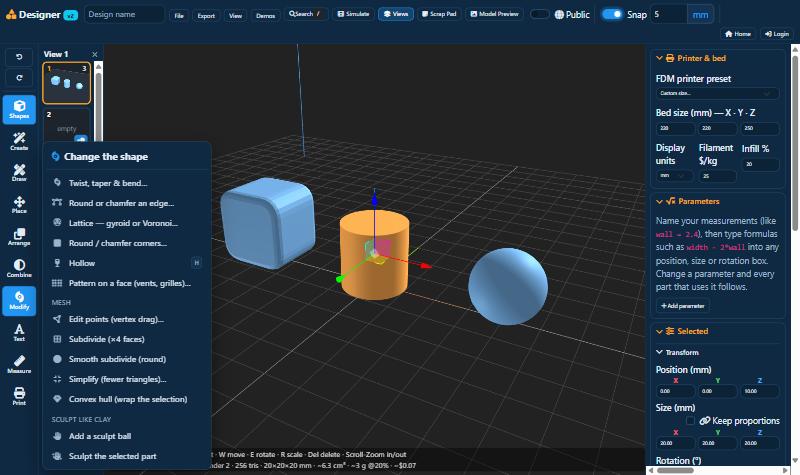This screenshot has width=800, height=475.
Task: Choose Subdivide (×4 faces)
Action: tap(127, 339)
